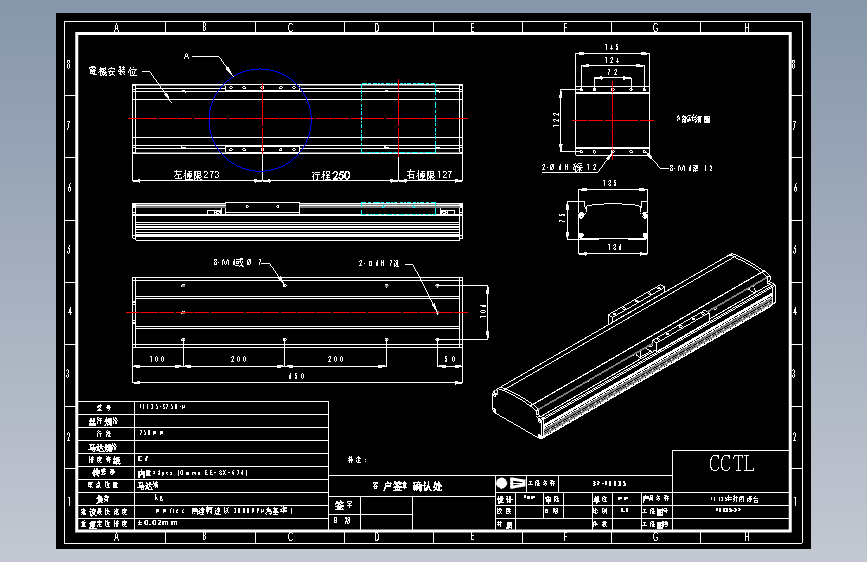Click the "CCTL" title block logo text
This screenshot has height=562, width=867.
point(731,464)
